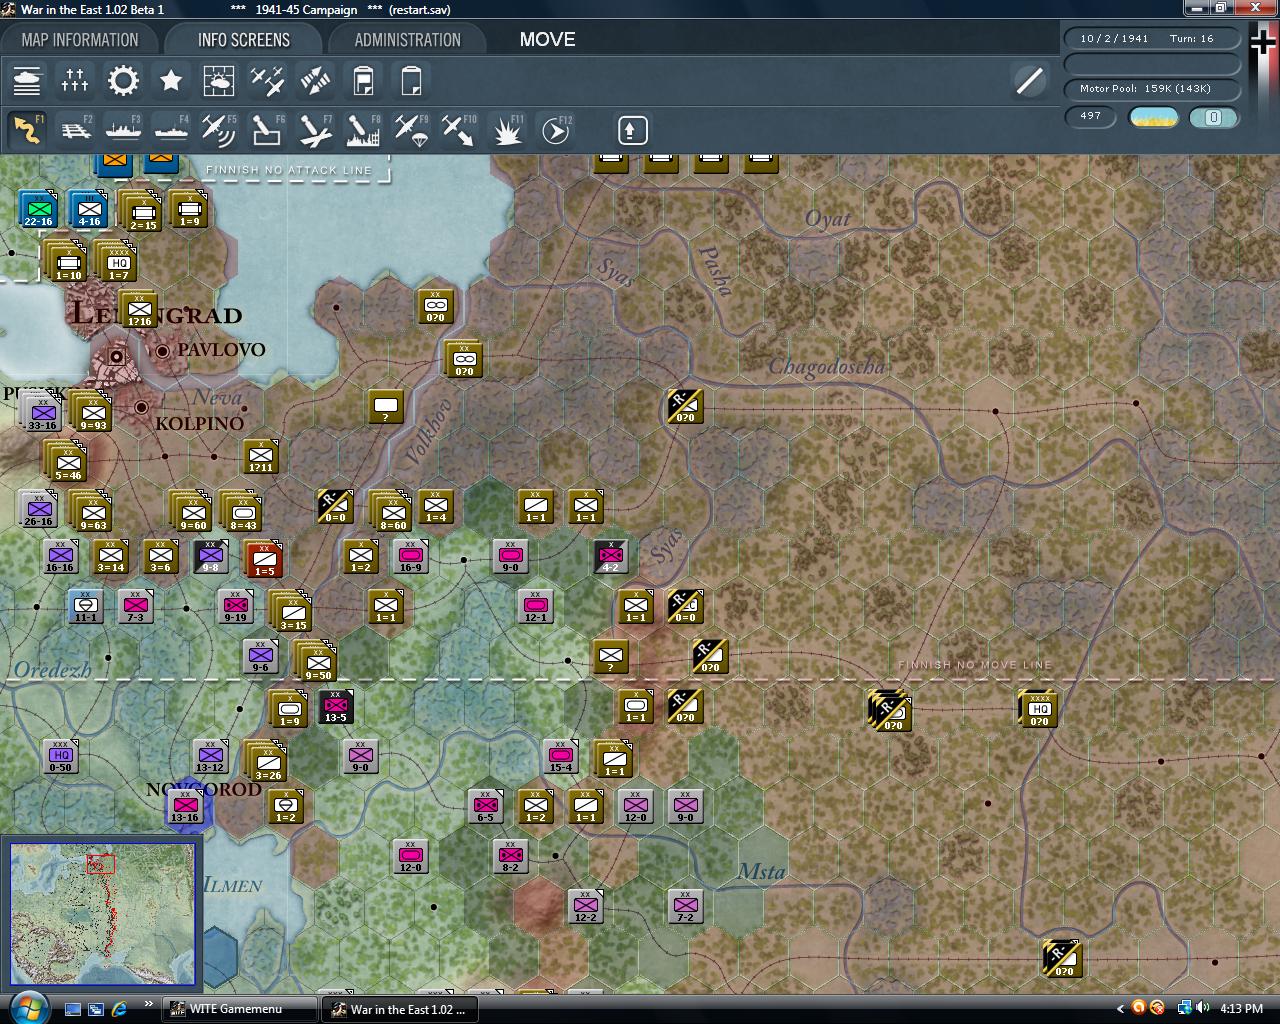This screenshot has height=1024, width=1280.
Task: Open the air doctrine planes icon
Action: pos(267,80)
